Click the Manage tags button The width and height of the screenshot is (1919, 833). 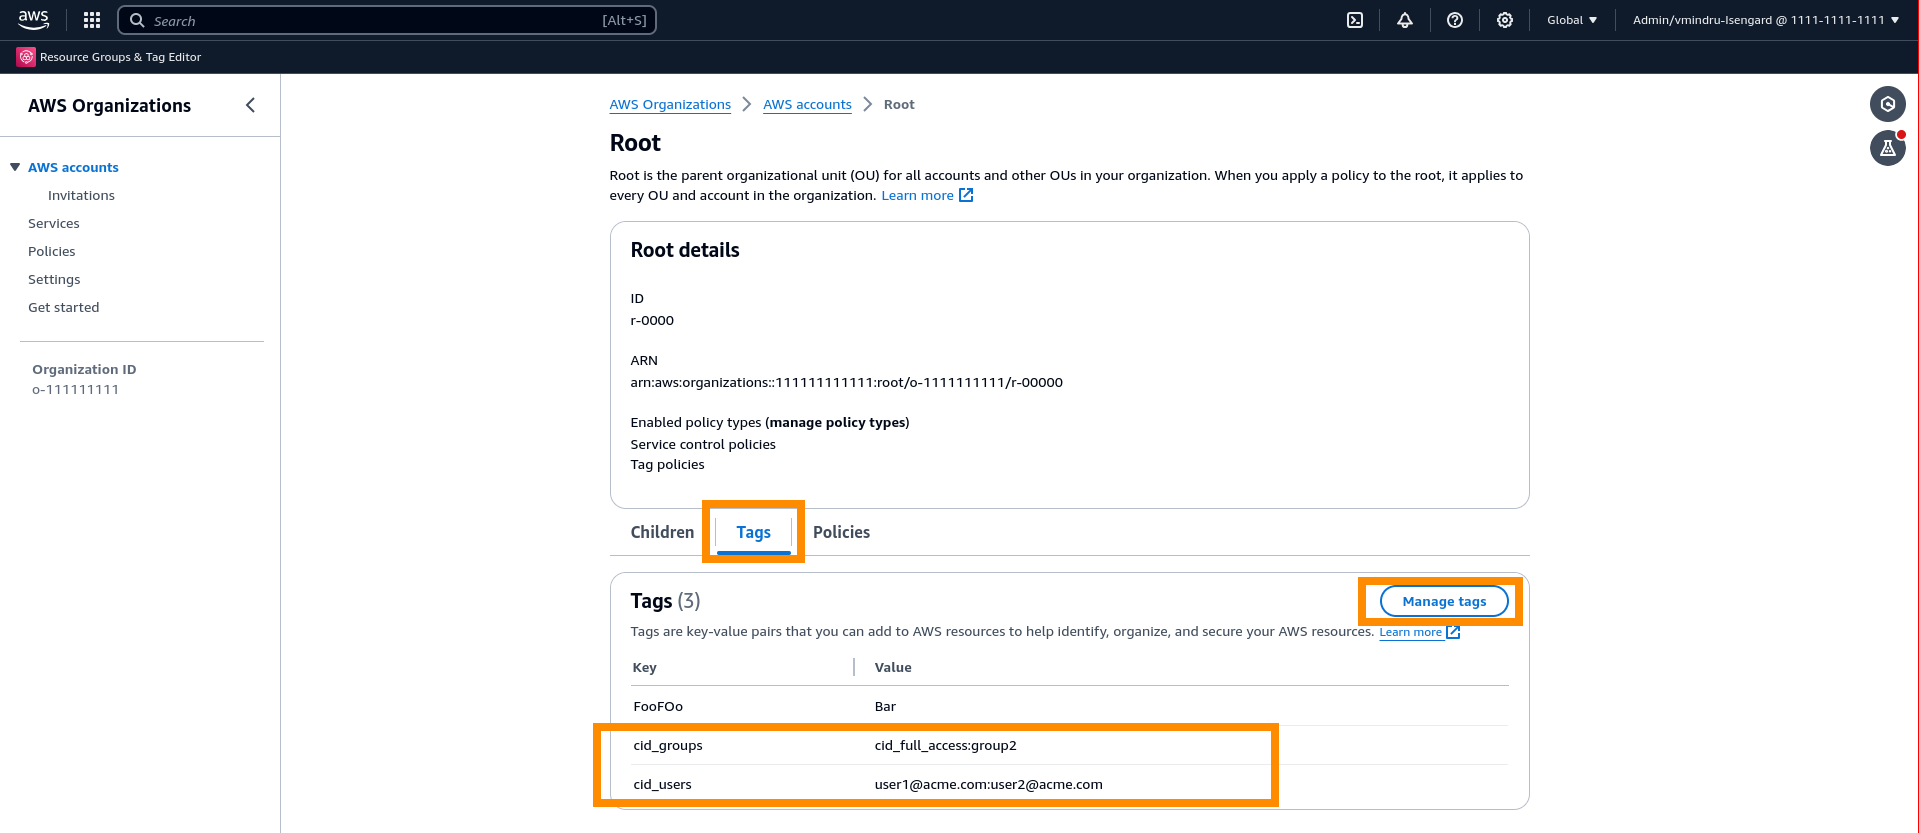[x=1444, y=601]
